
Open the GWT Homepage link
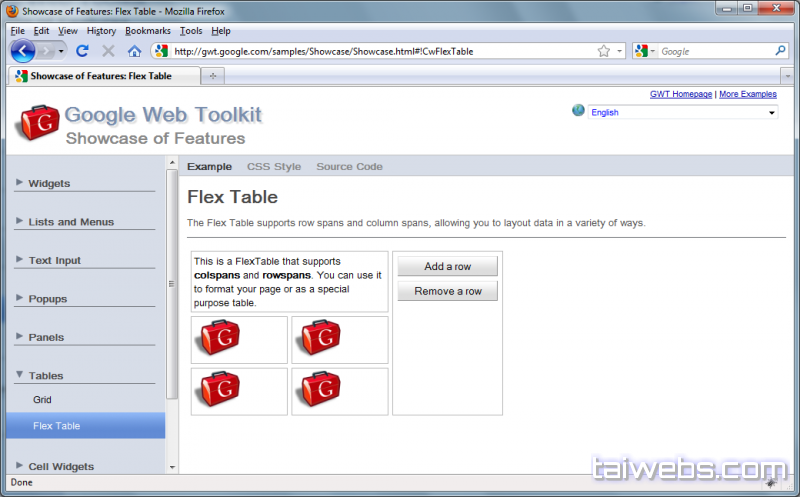(681, 94)
